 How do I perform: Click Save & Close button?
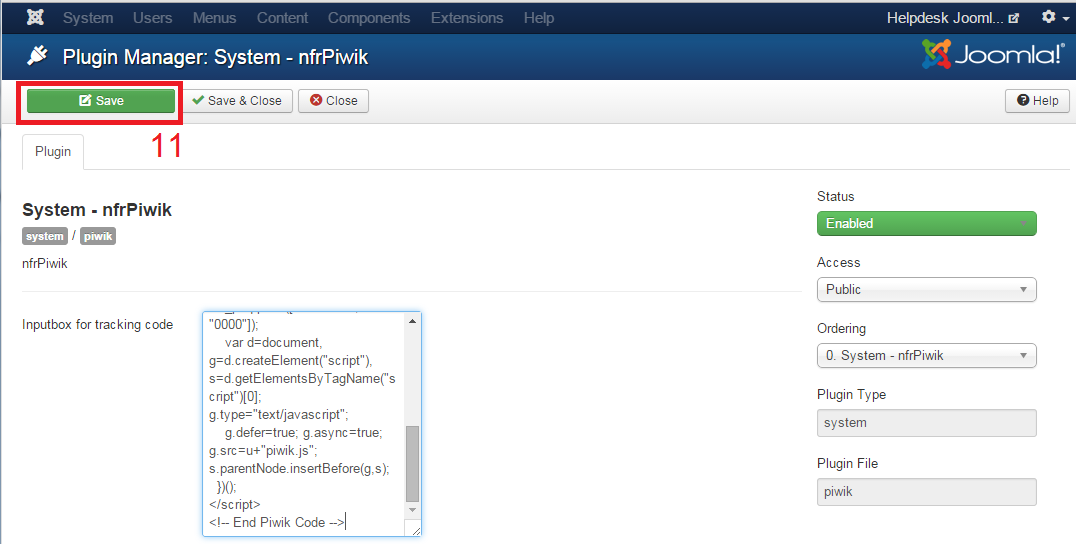(x=237, y=101)
